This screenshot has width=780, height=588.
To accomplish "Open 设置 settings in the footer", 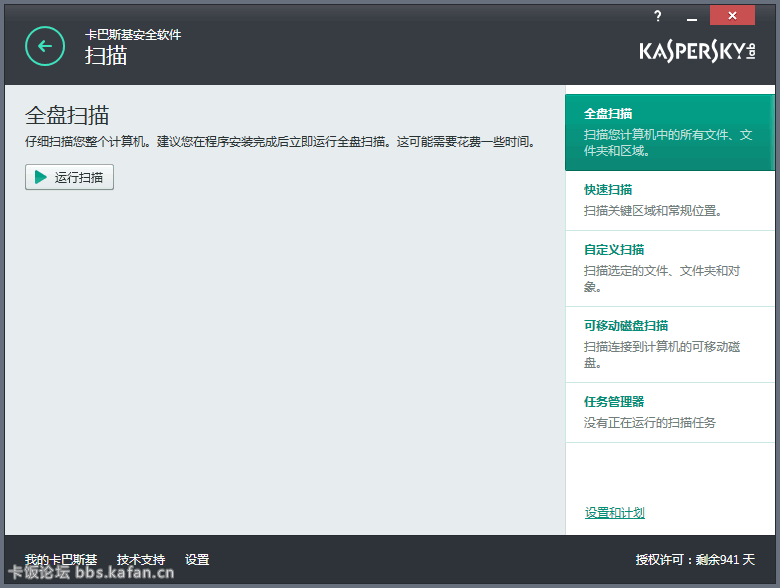I will pos(197,560).
